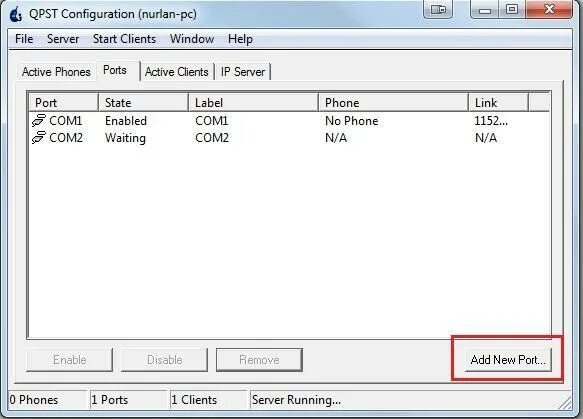This screenshot has height=419, width=583.
Task: Click the N/A phone cell for COM2
Action: [x=336, y=138]
